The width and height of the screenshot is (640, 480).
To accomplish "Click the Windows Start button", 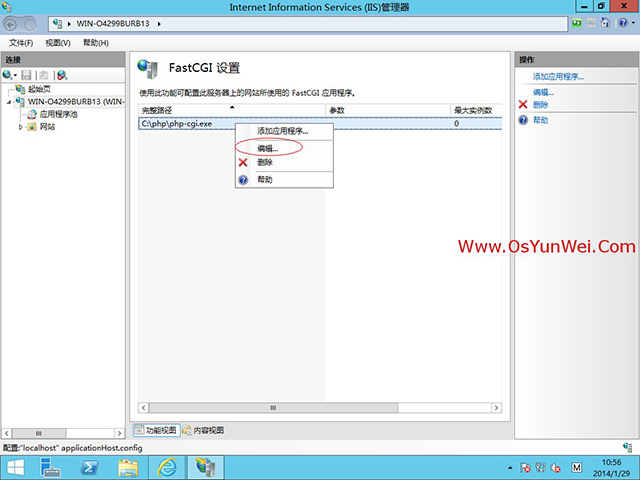I will click(17, 467).
